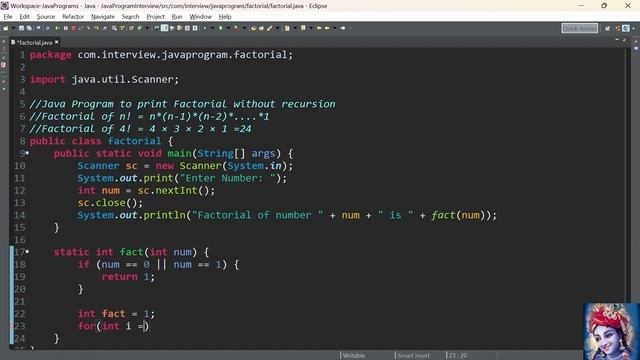Close the factorial.java tab

click(x=56, y=42)
